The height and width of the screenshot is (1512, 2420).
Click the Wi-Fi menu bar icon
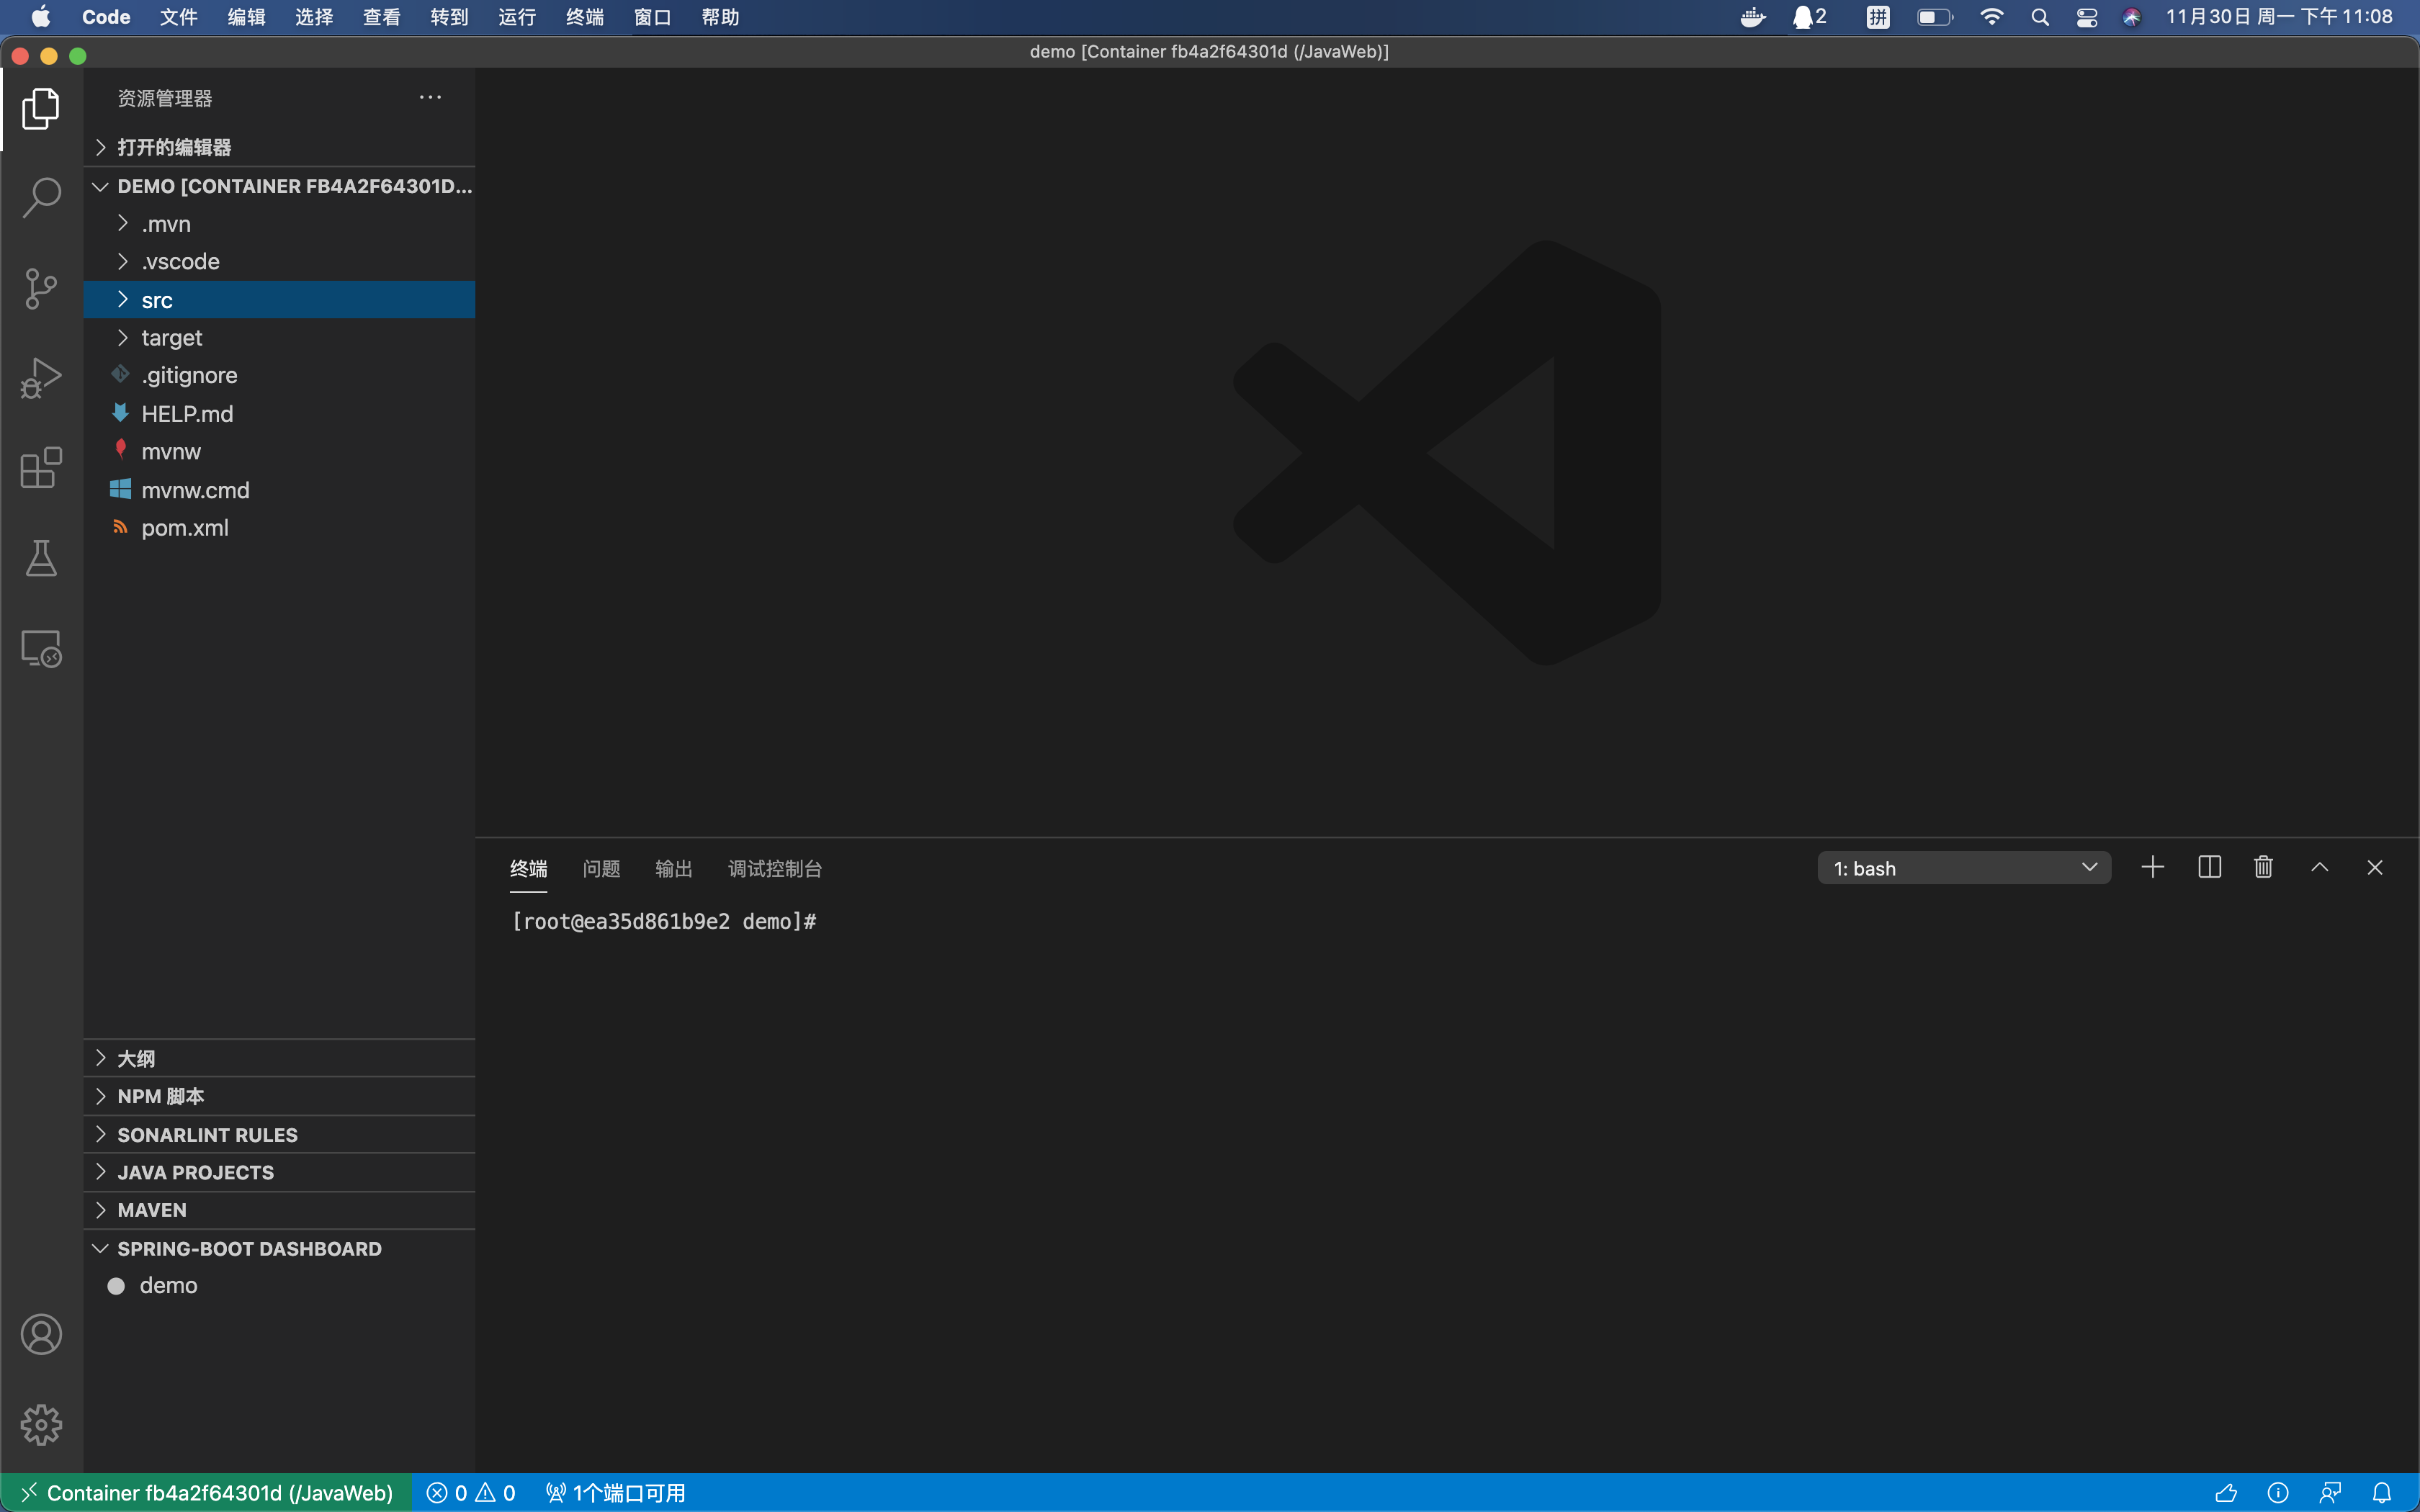coord(1992,17)
